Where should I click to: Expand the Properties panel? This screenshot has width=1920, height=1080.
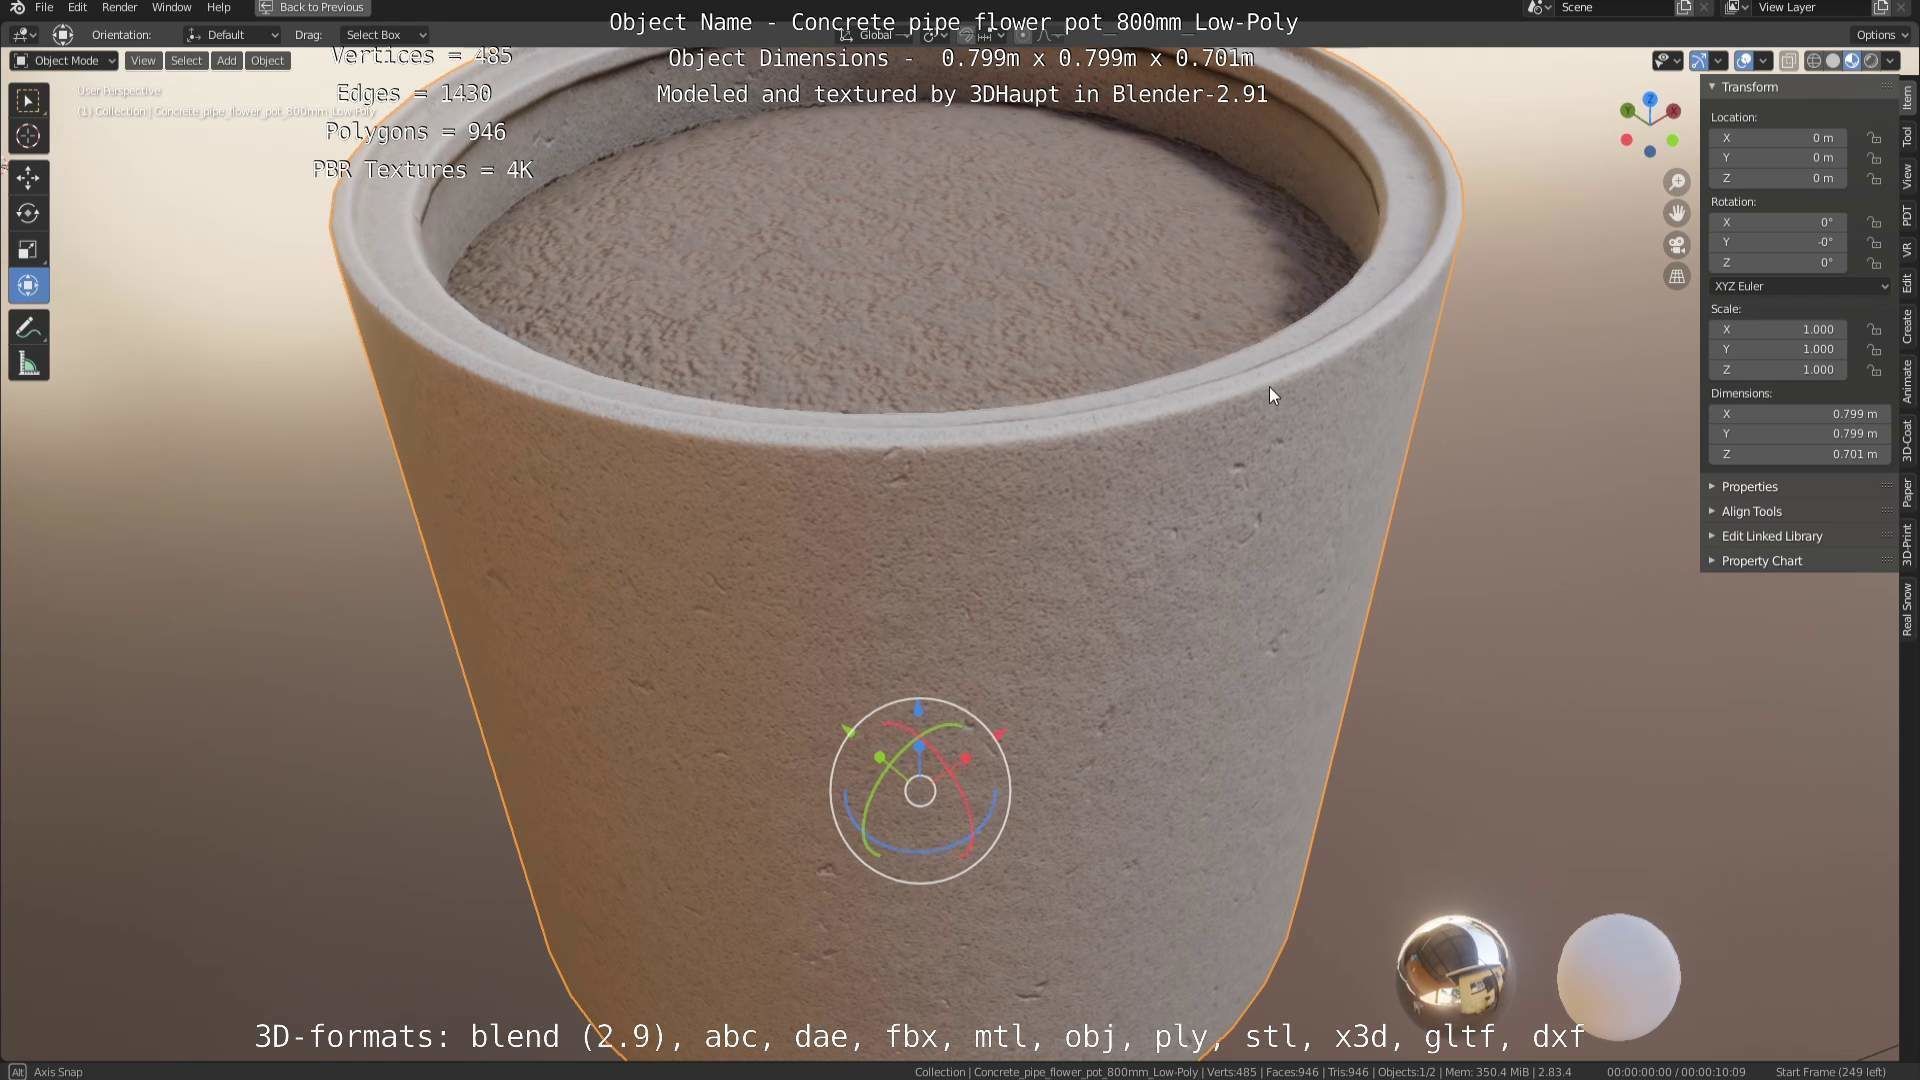point(1749,487)
